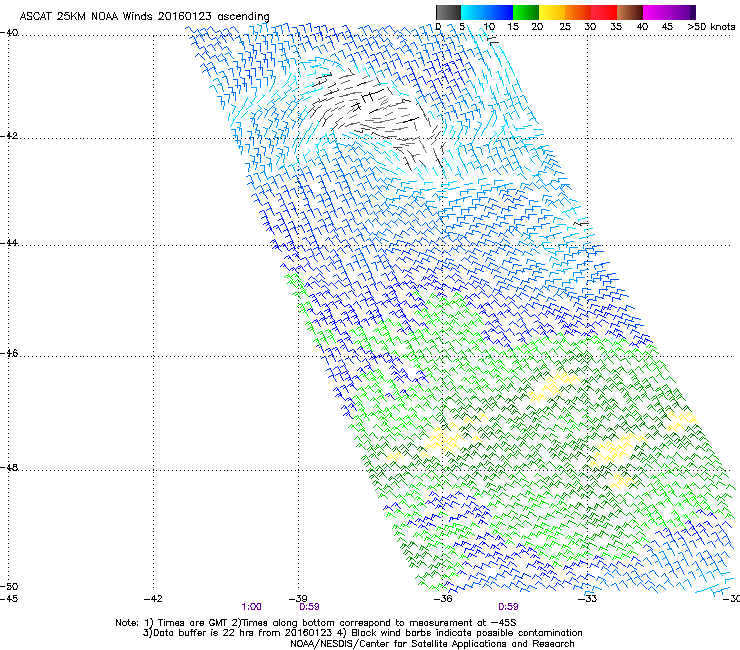
Task: Click the longitude label '-45'
Action: (9, 599)
